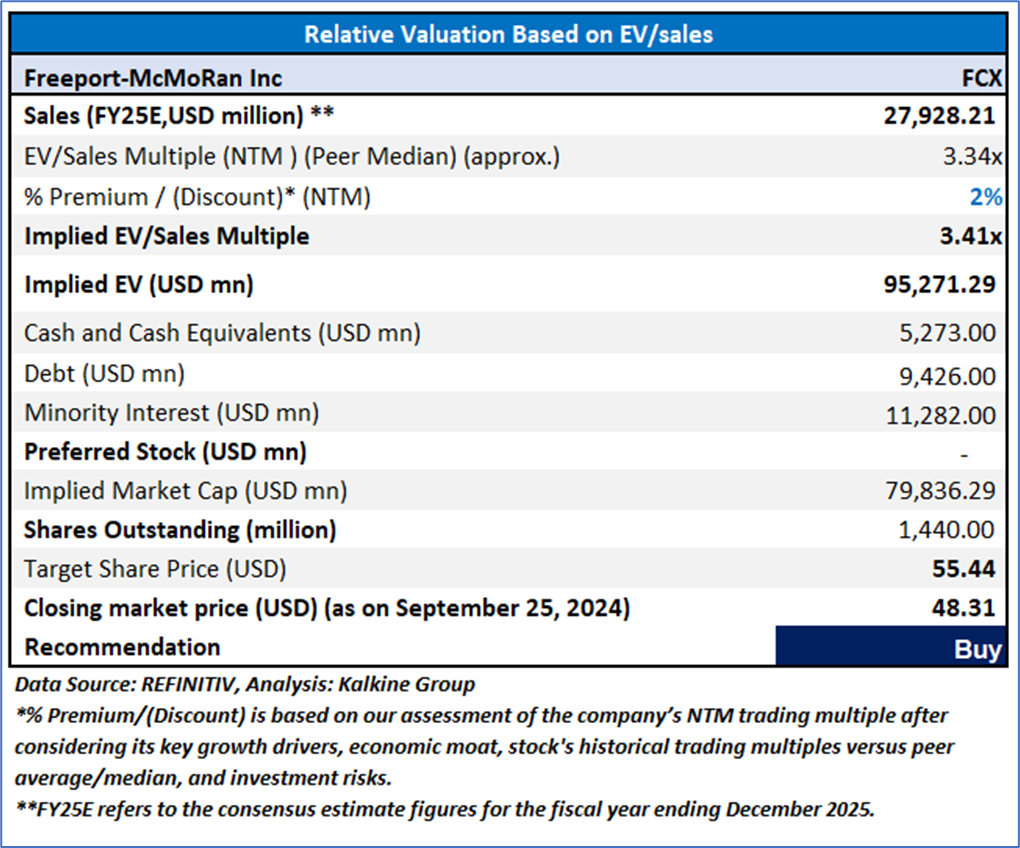Click the debt value 9,426.00

pos(947,377)
